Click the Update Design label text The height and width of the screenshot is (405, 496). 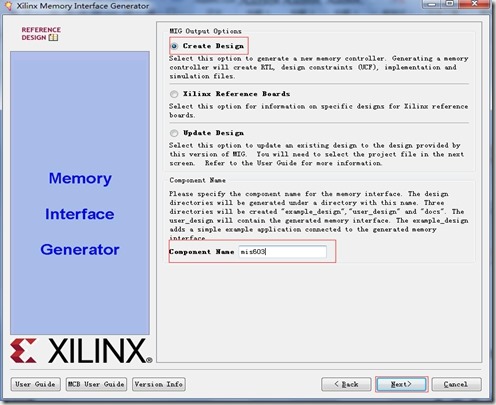[213, 133]
